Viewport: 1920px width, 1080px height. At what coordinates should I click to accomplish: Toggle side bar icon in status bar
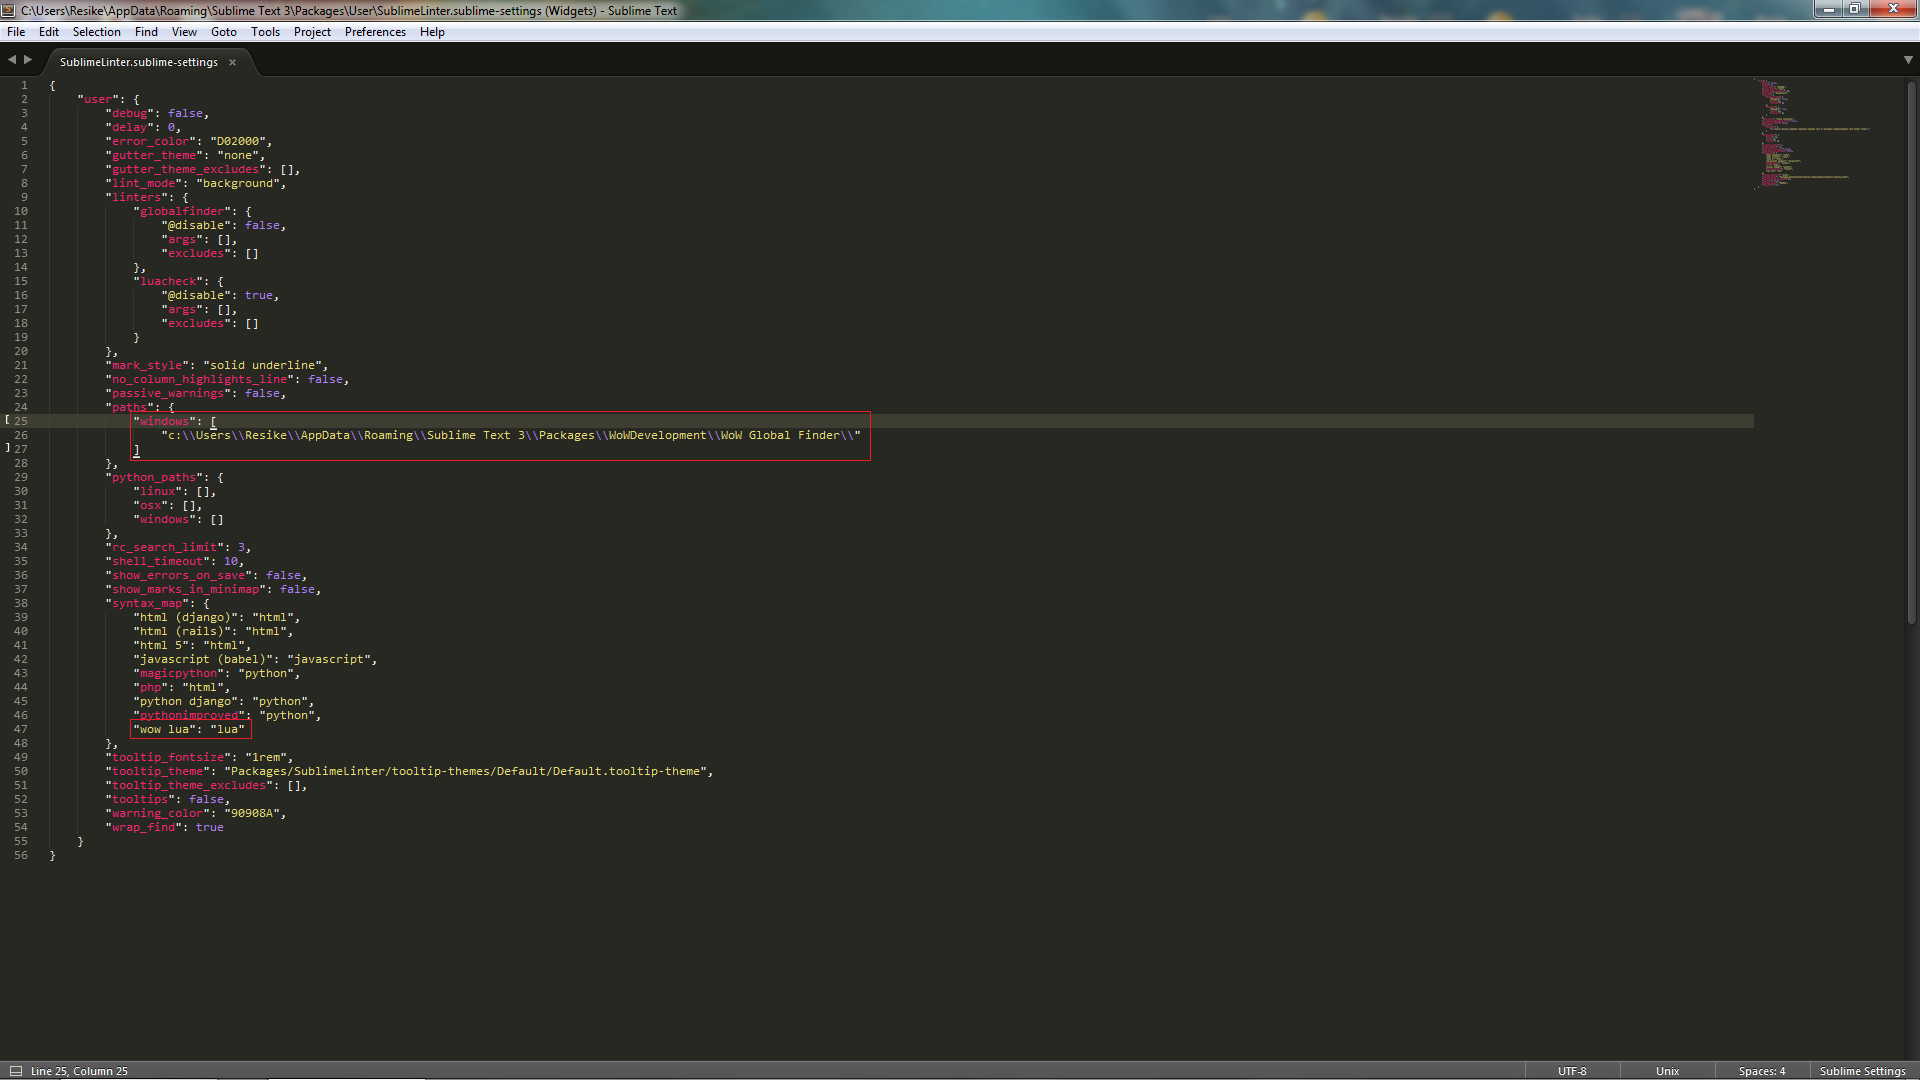coord(15,1071)
